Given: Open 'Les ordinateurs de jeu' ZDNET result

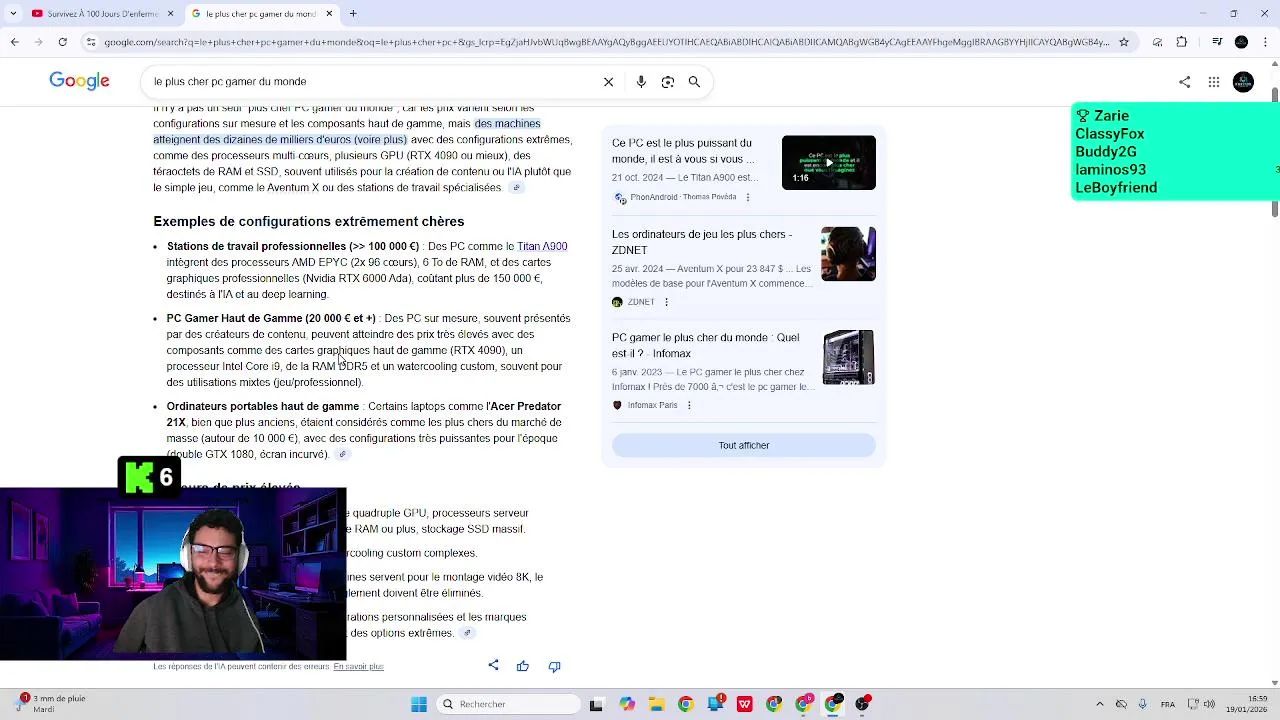Looking at the screenshot, I should (x=702, y=242).
